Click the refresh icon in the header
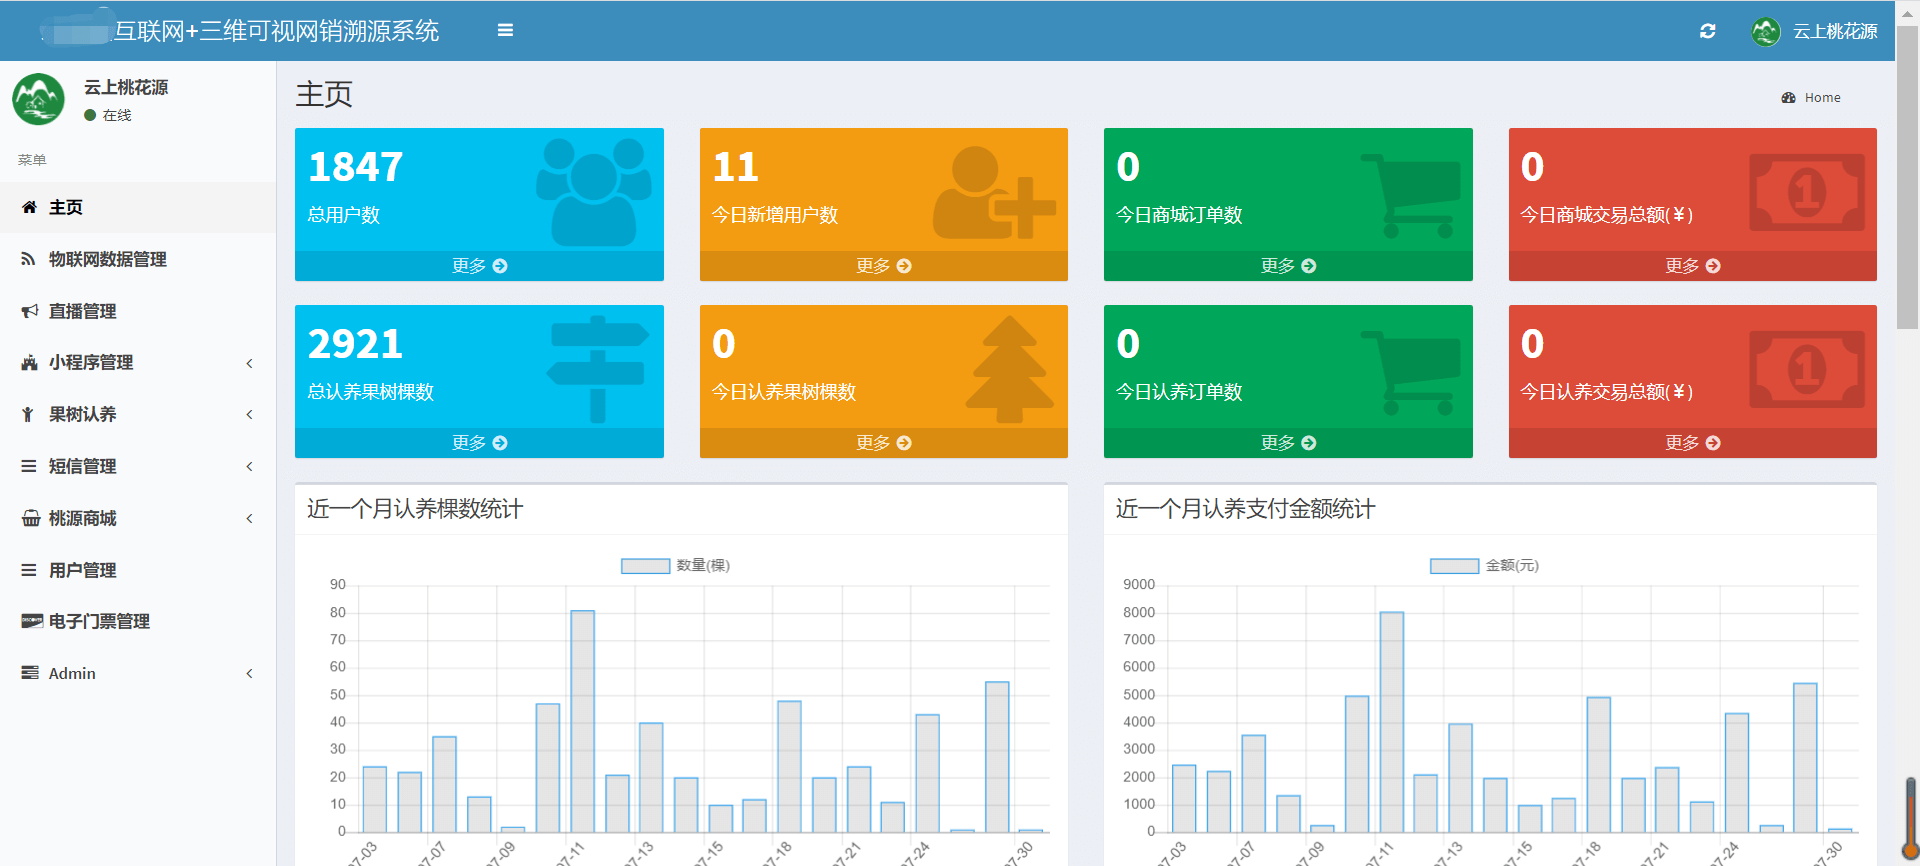1920x866 pixels. [1708, 32]
